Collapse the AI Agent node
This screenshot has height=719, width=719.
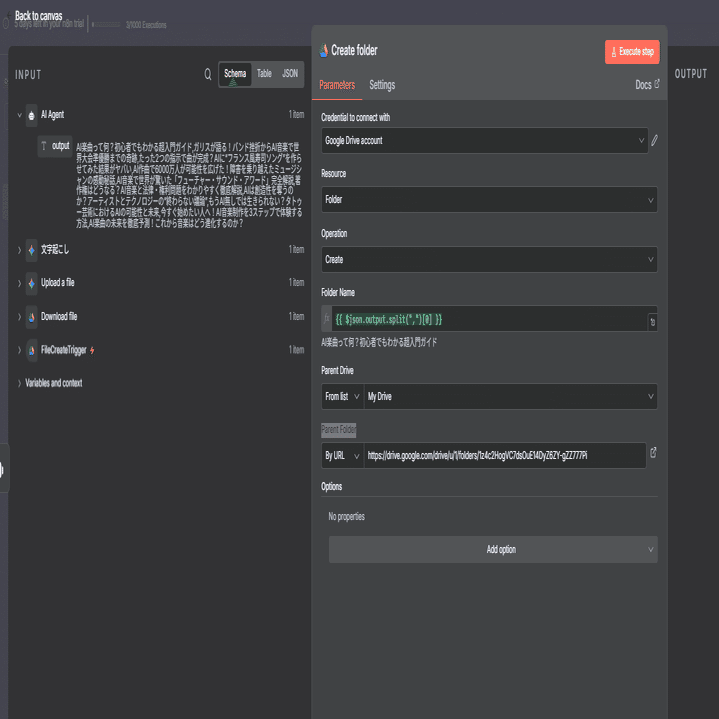[19, 115]
